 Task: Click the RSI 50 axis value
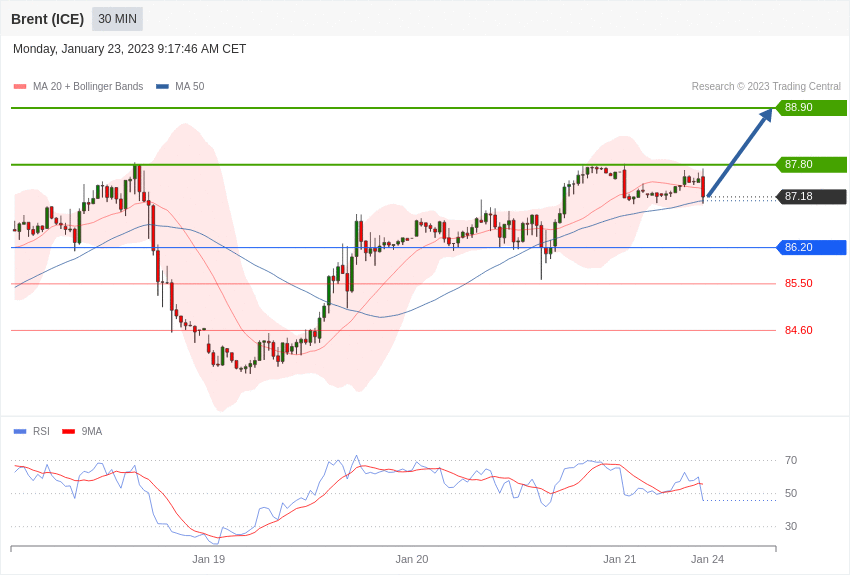(791, 494)
